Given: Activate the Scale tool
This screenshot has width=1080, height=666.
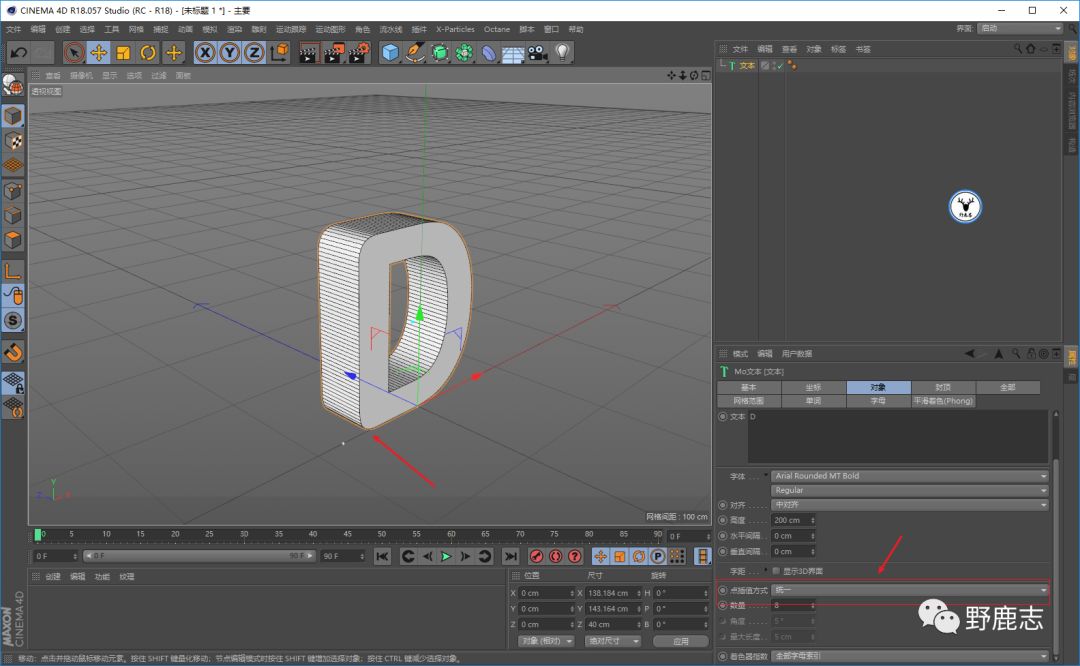Looking at the screenshot, I should 123,52.
